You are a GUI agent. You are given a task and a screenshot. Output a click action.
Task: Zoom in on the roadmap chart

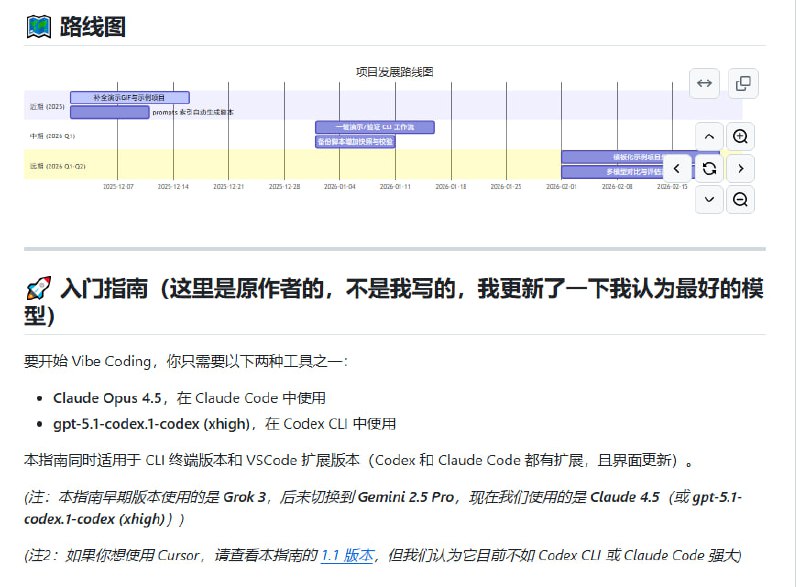(741, 136)
